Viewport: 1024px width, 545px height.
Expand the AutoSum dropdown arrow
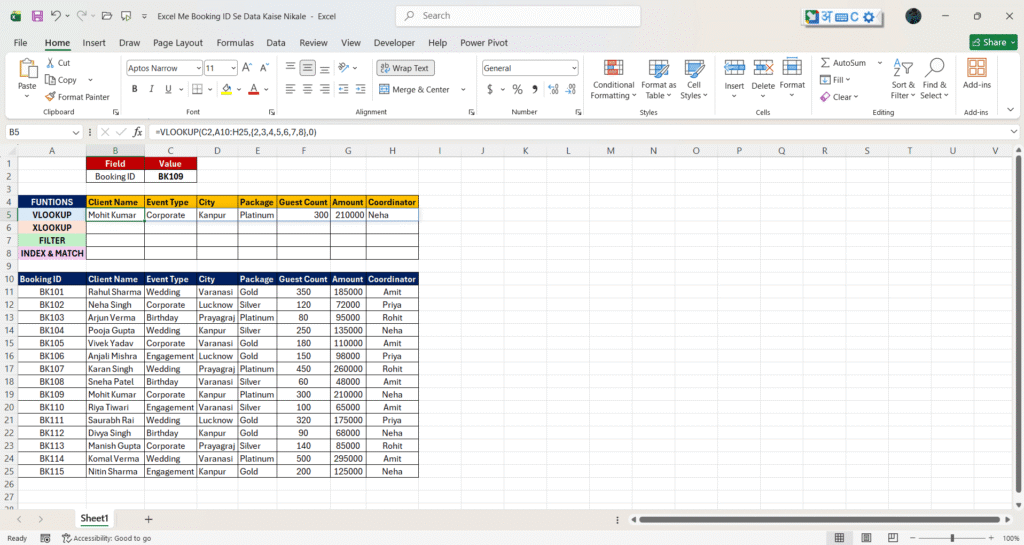click(880, 63)
